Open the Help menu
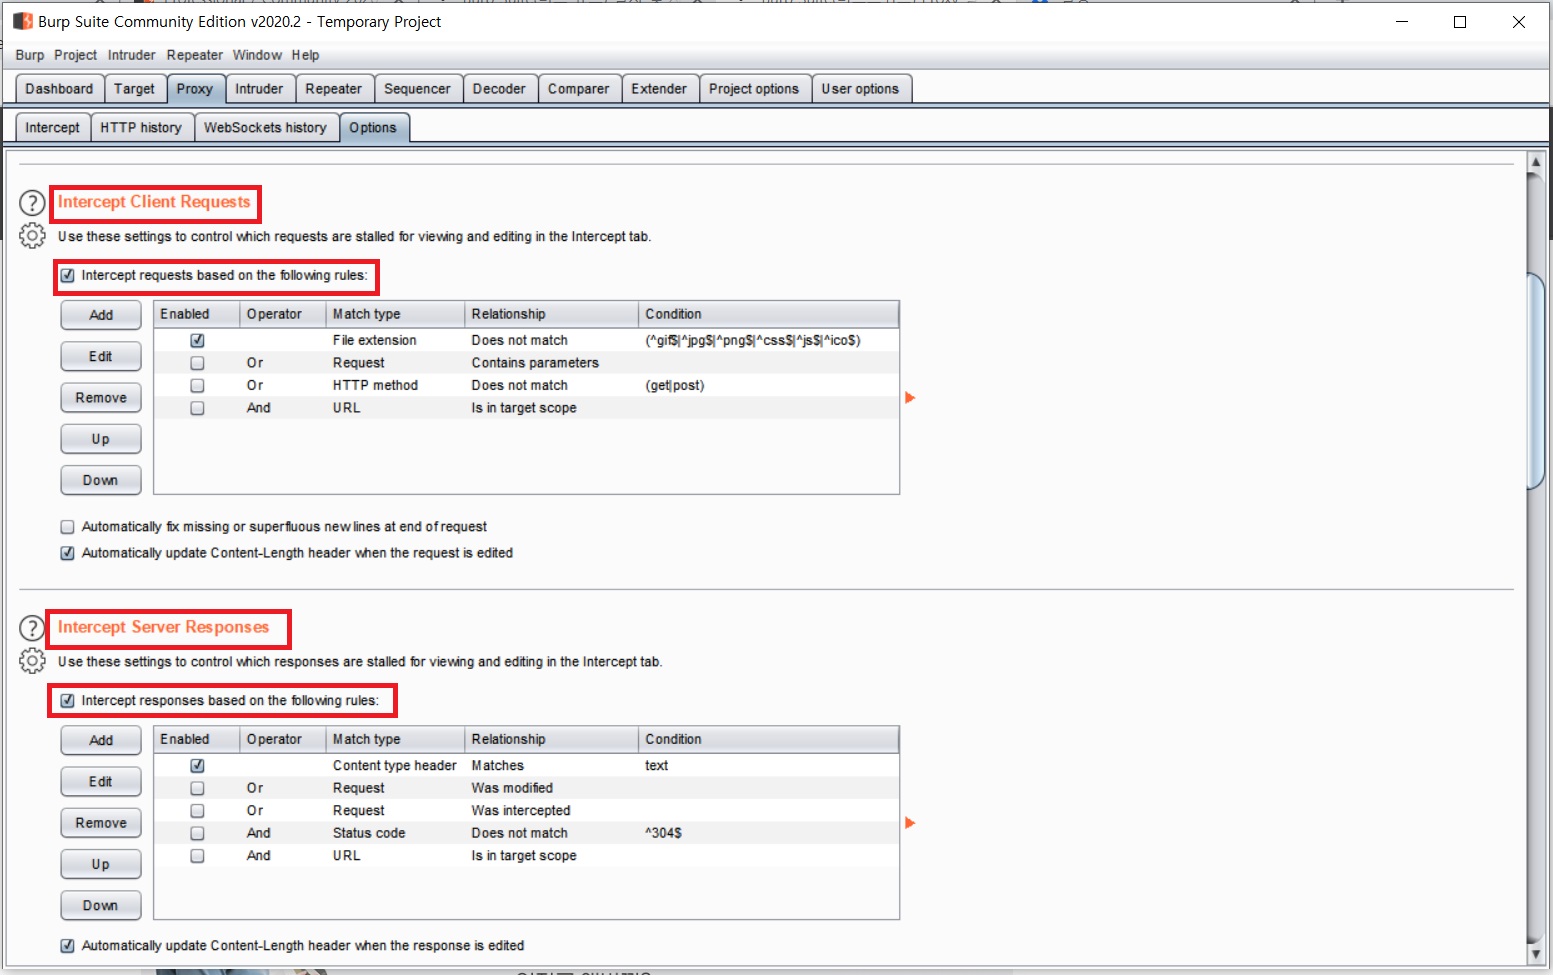Image resolution: width=1553 pixels, height=975 pixels. click(306, 55)
